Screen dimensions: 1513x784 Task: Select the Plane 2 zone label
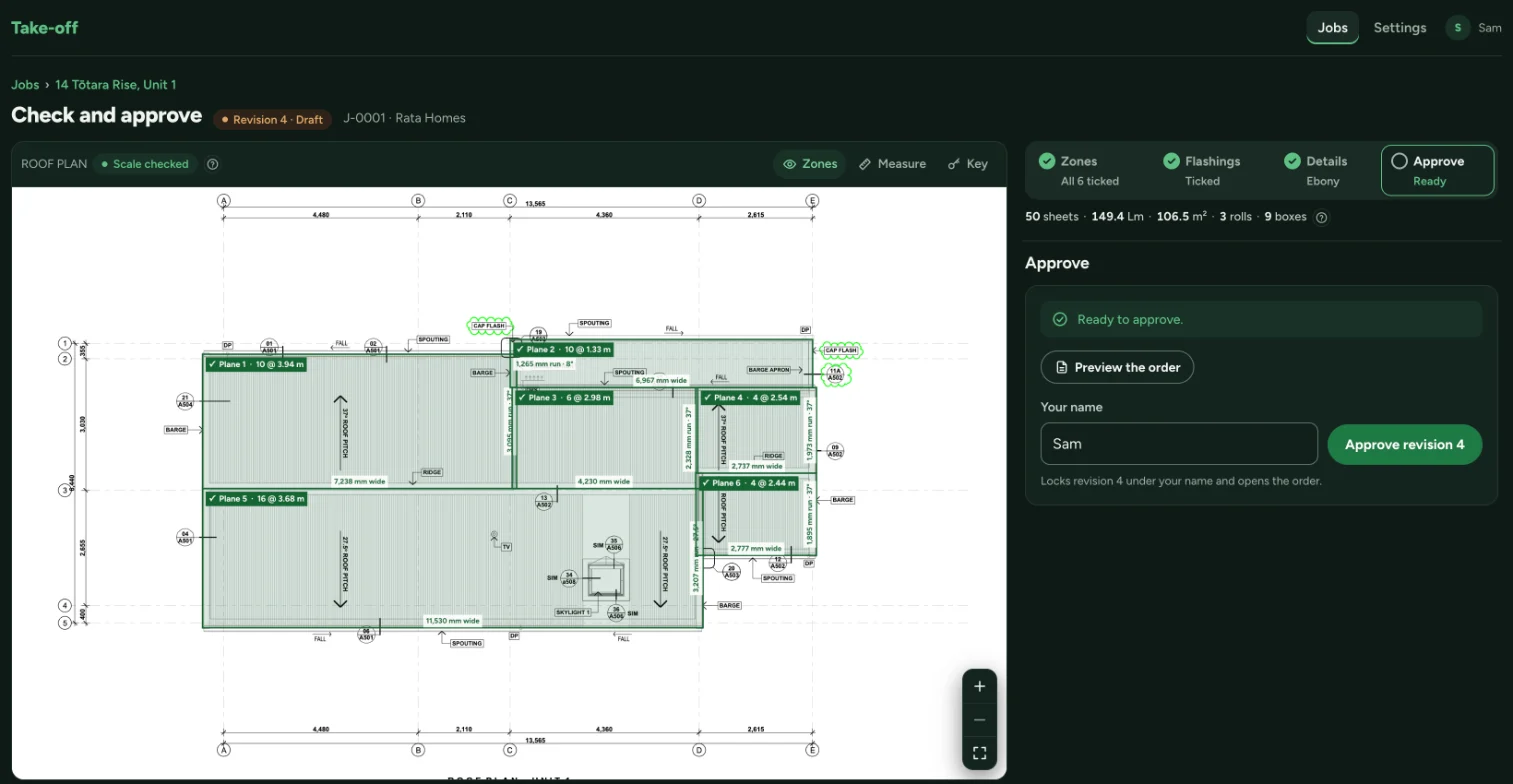563,350
